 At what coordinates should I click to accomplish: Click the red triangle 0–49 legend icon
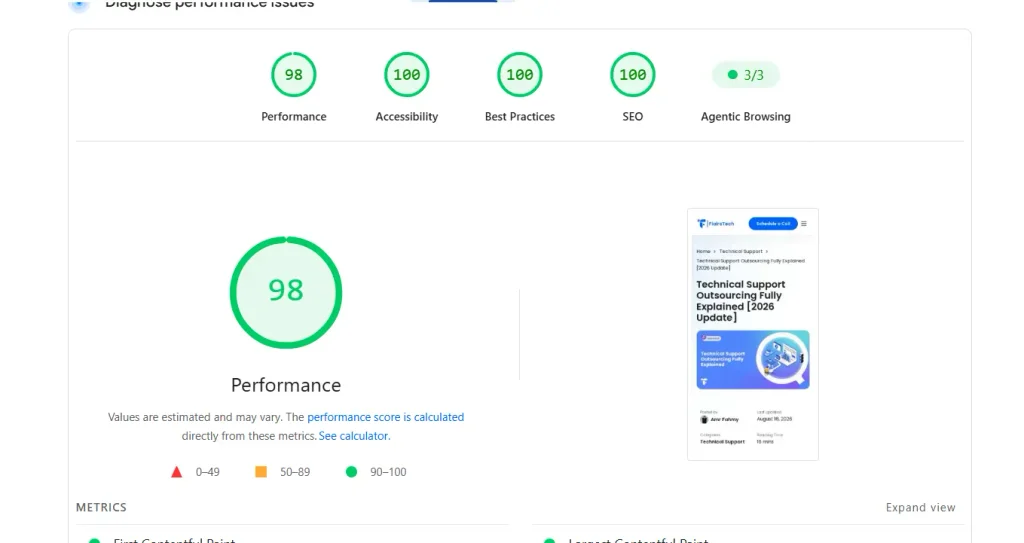[176, 472]
